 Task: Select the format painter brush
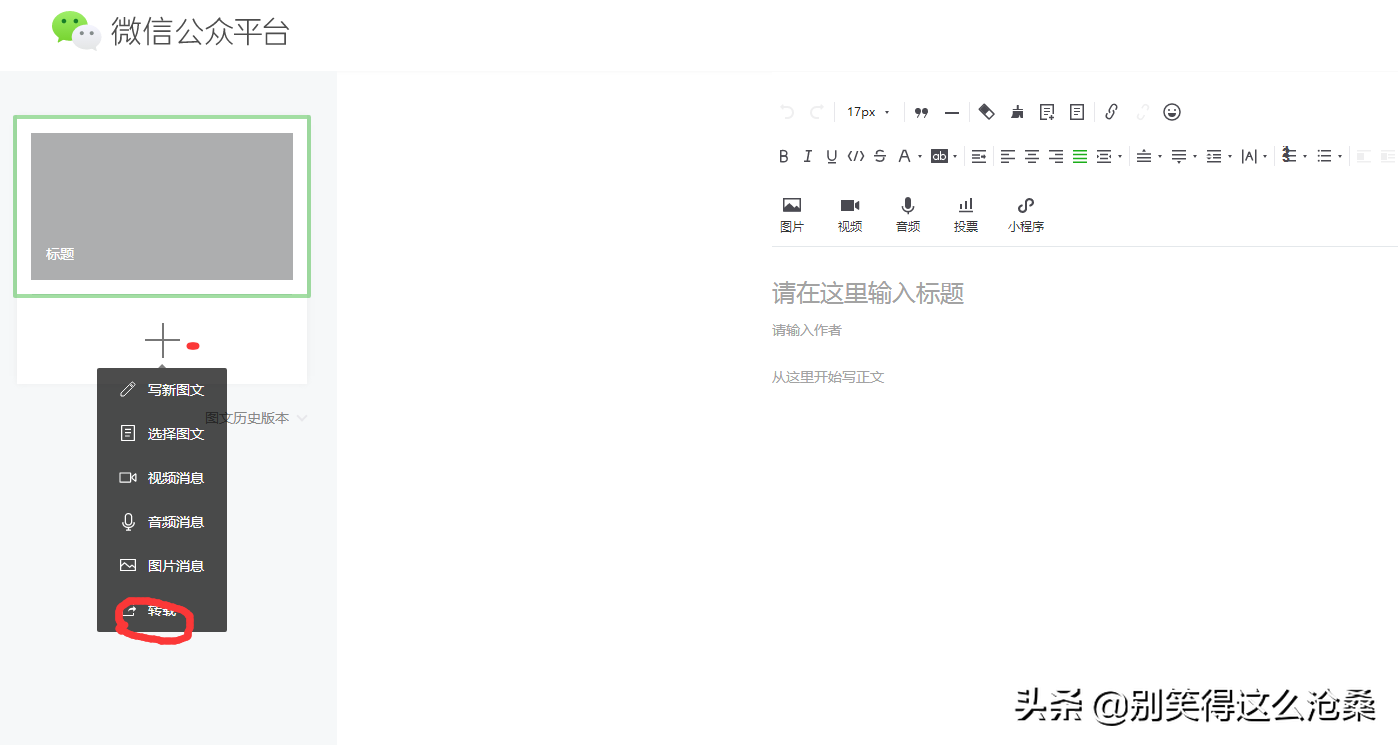(1017, 112)
